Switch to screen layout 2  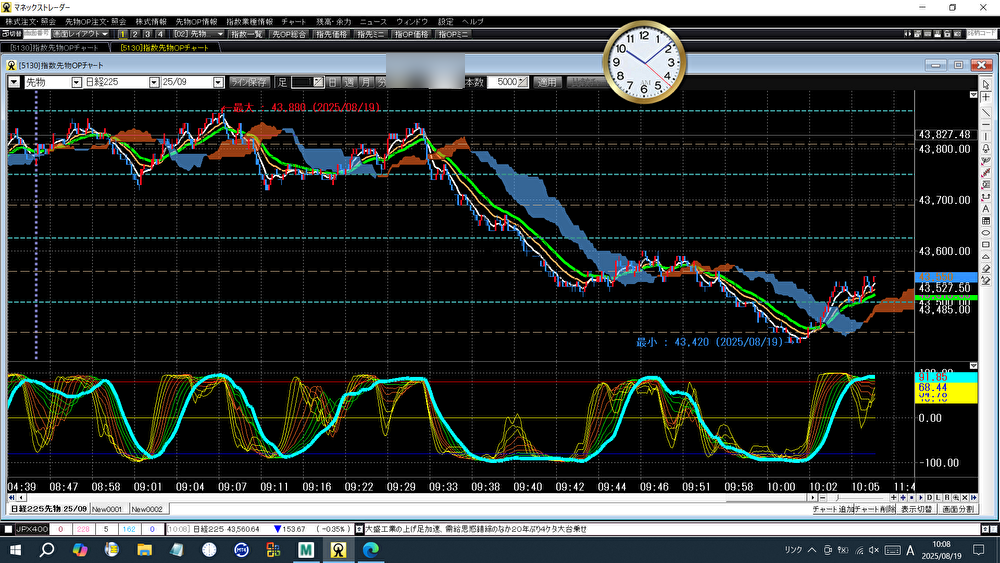tap(135, 34)
